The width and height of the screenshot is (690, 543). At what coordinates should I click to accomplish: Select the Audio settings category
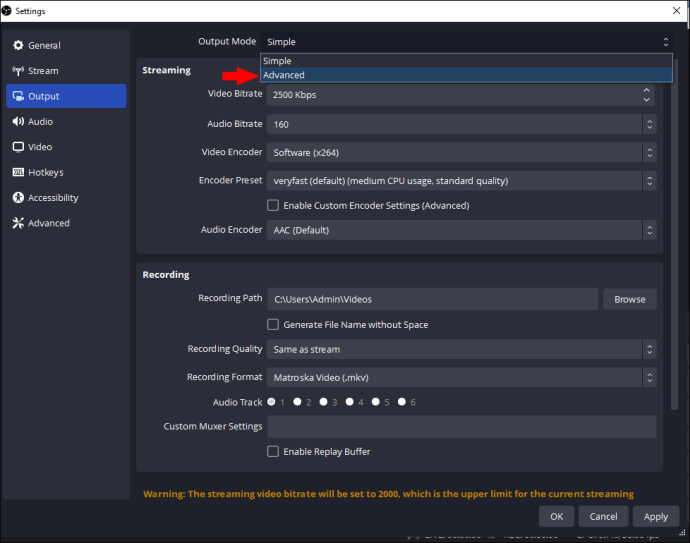click(66, 121)
